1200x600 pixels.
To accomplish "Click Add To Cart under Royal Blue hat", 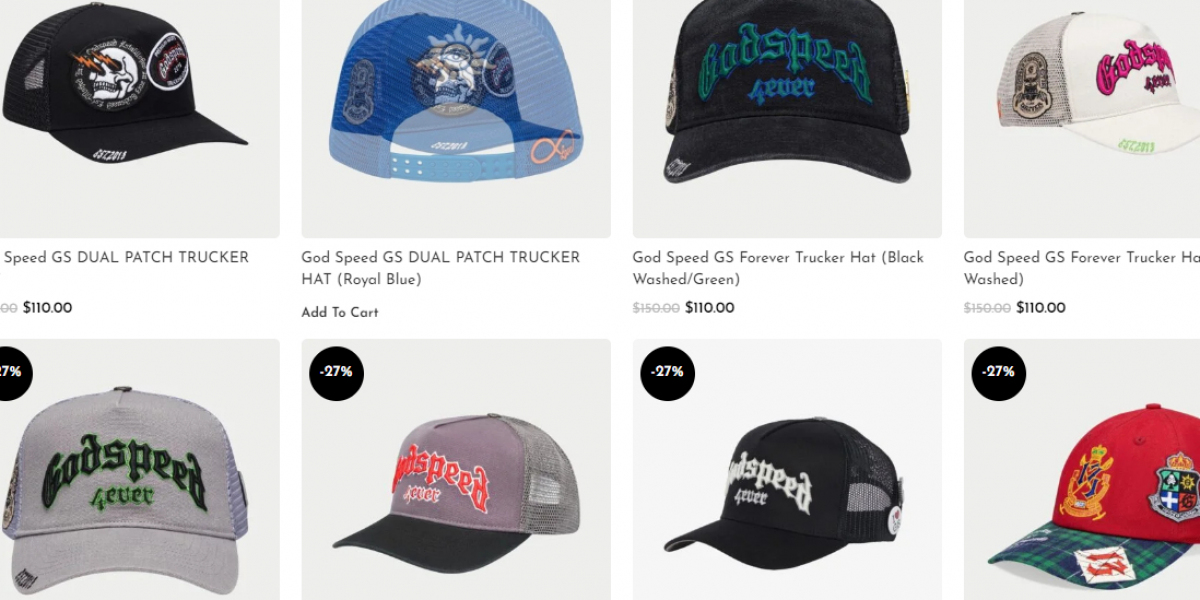I will 340,313.
